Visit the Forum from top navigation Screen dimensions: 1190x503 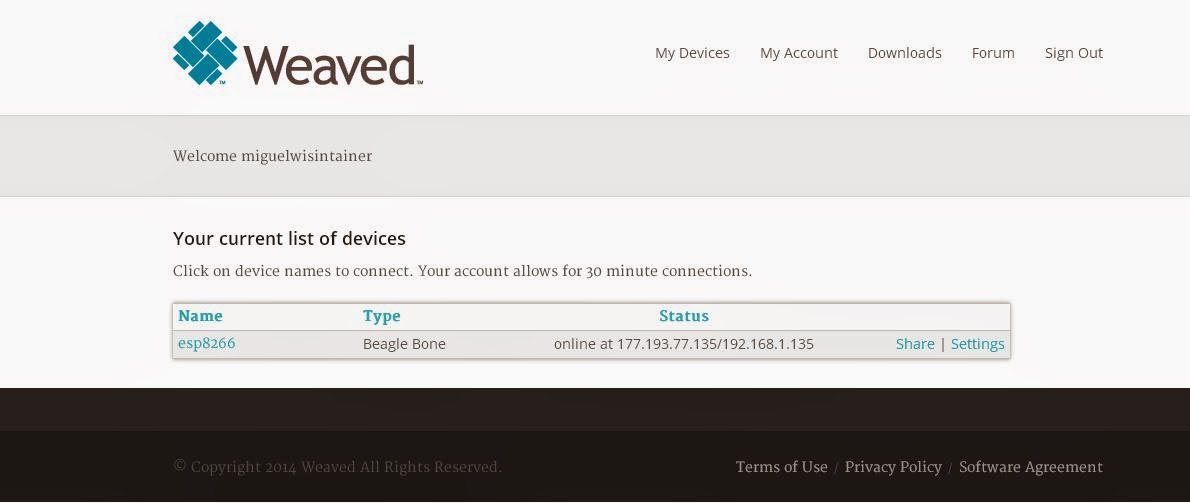click(993, 53)
